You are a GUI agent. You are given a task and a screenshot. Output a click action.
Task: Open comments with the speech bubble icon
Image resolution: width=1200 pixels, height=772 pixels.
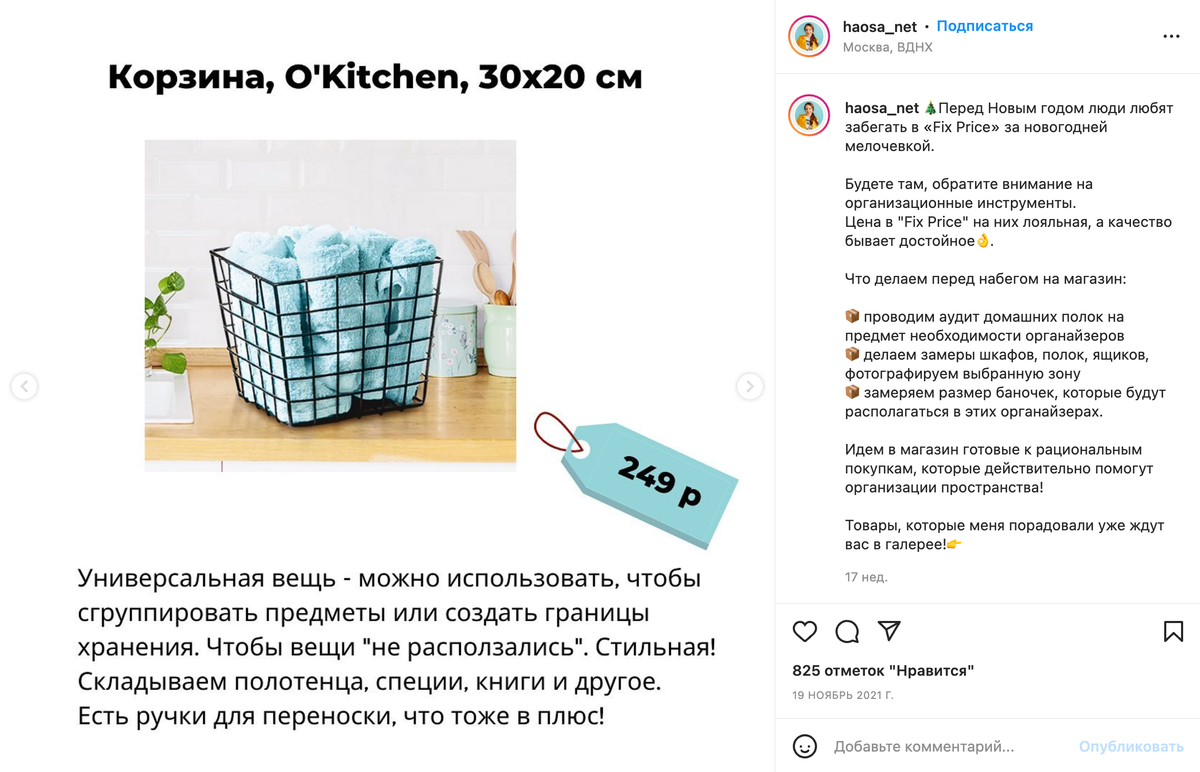point(847,631)
